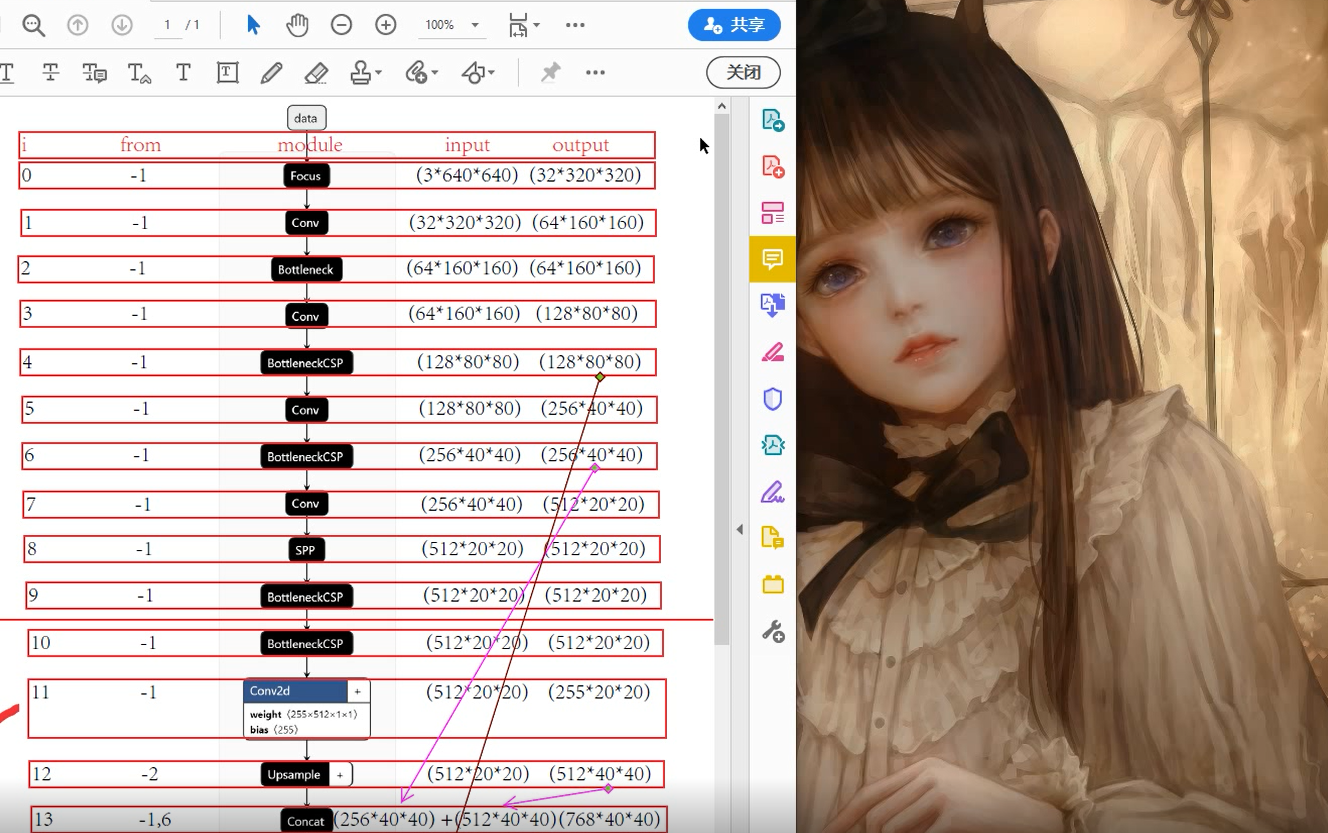Select the underline text tool
Screen dimensions: 1328x833
[x=7, y=72]
